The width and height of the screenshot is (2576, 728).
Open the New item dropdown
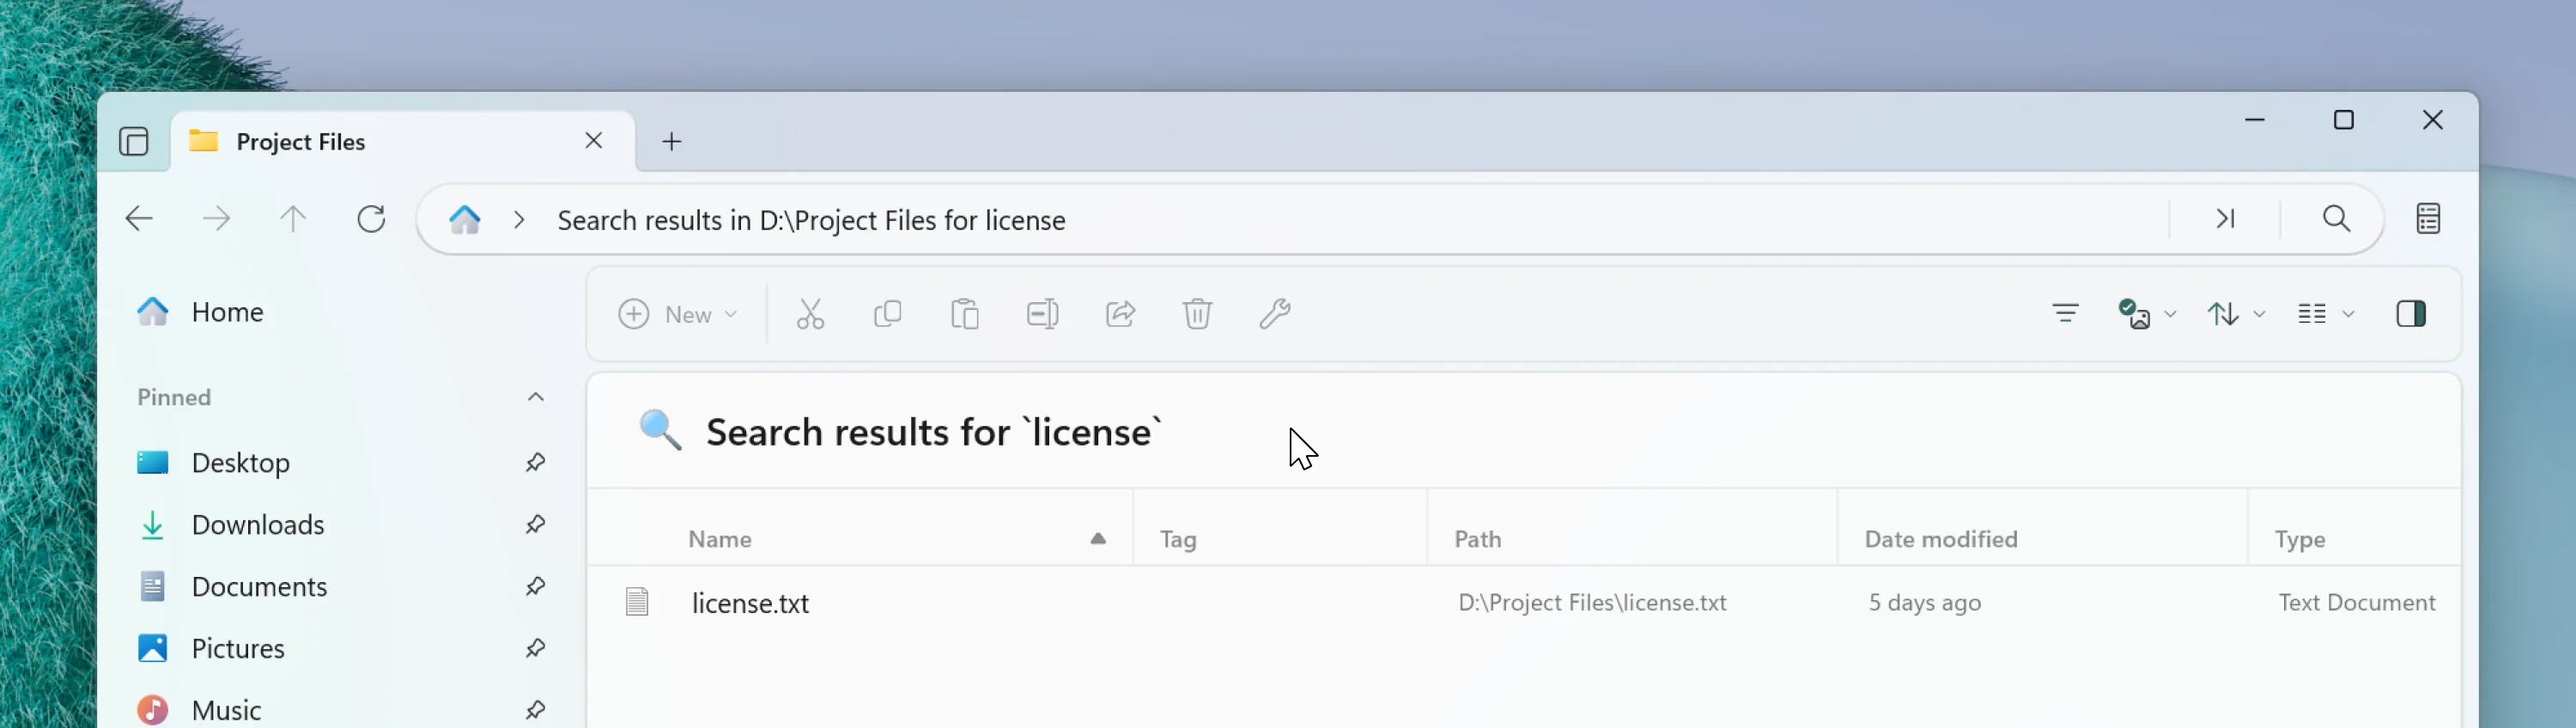(678, 313)
